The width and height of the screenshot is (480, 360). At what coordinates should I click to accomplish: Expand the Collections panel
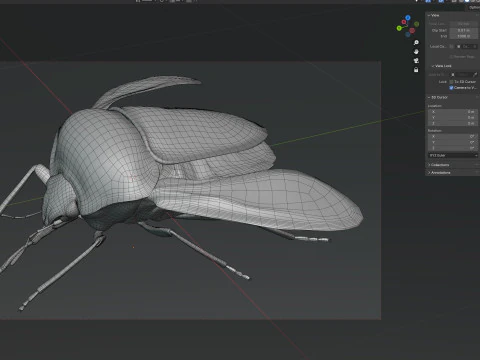click(x=439, y=165)
